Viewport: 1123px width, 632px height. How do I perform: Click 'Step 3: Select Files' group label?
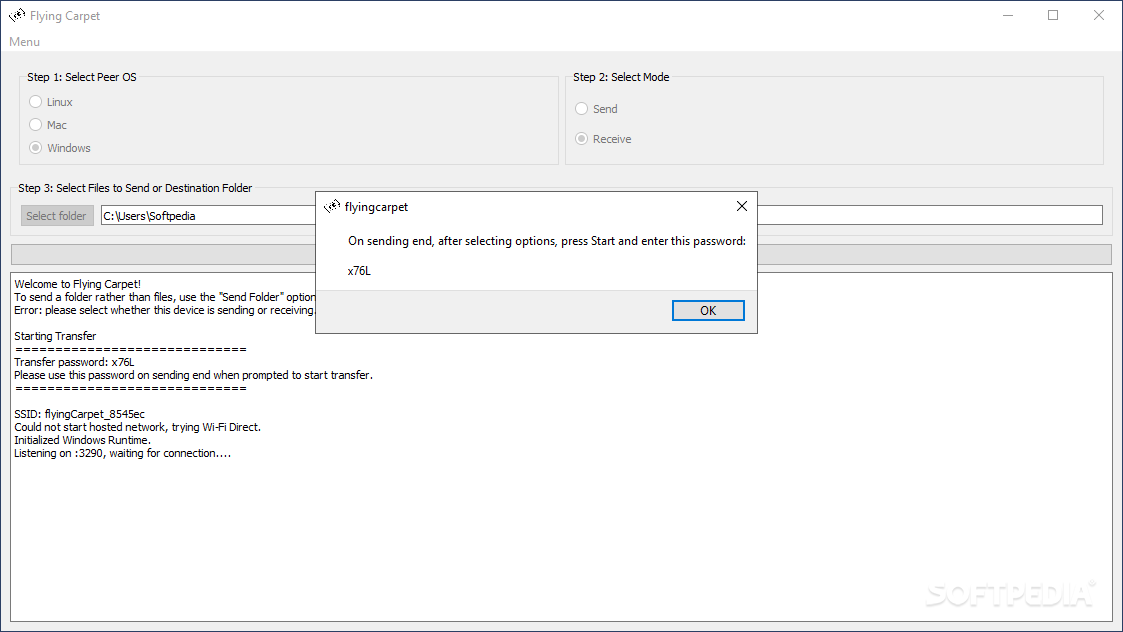tap(135, 188)
